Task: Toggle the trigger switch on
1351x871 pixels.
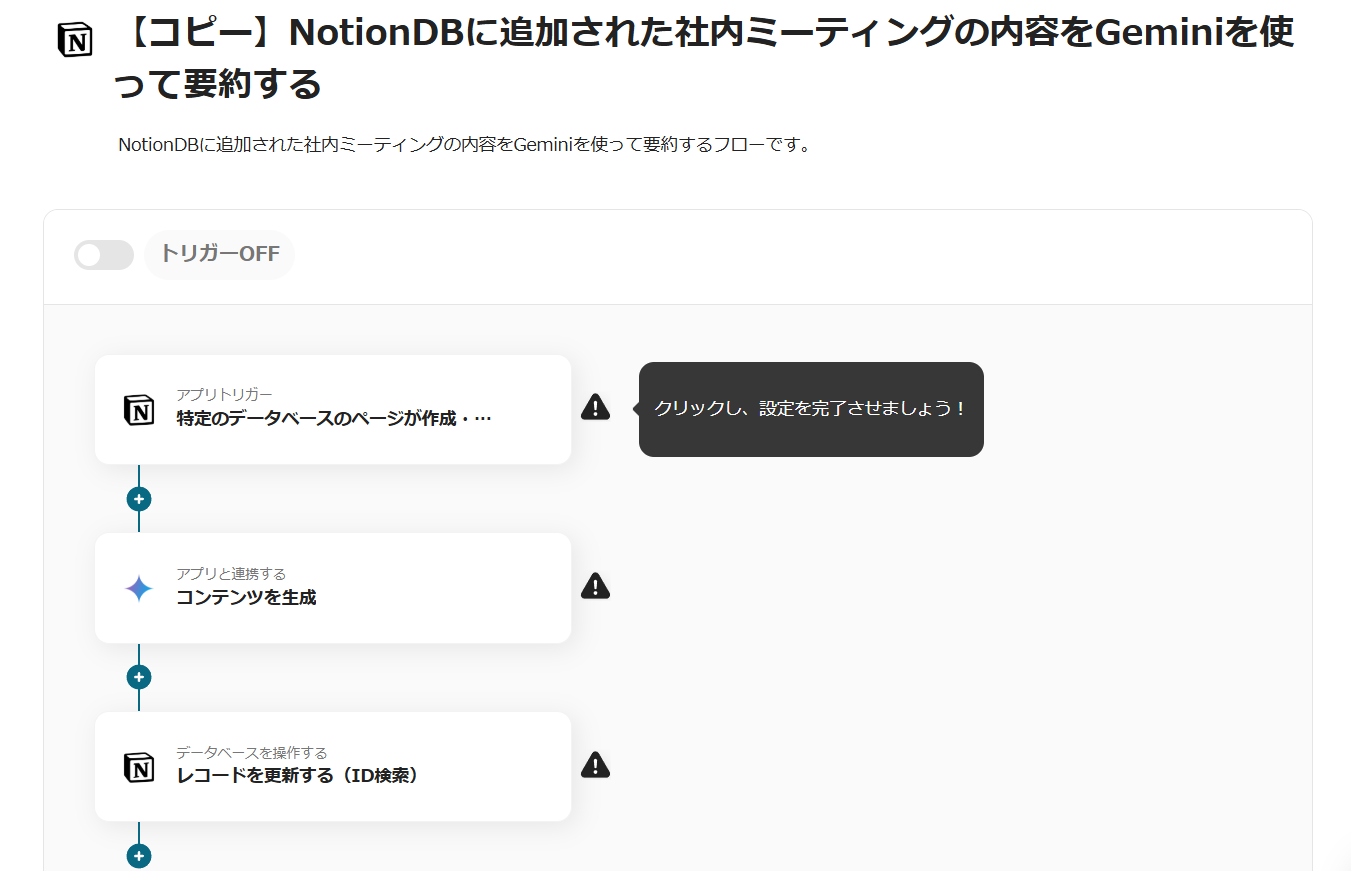Action: 104,255
